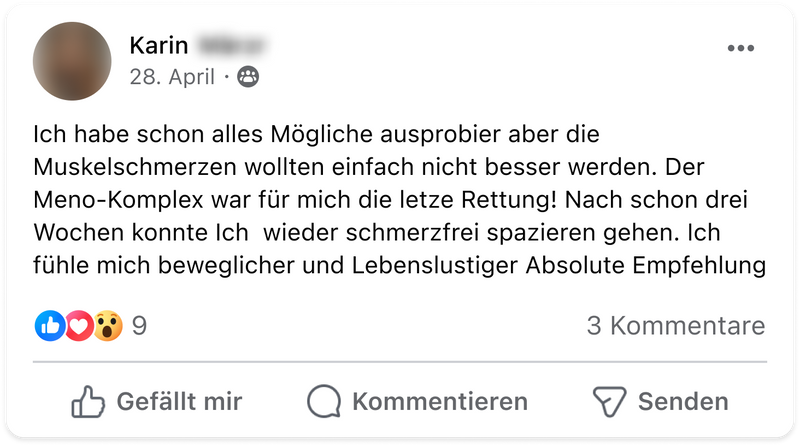Click the audience group icon next to date
Viewport: 800px width, 446px height.
click(x=247, y=77)
